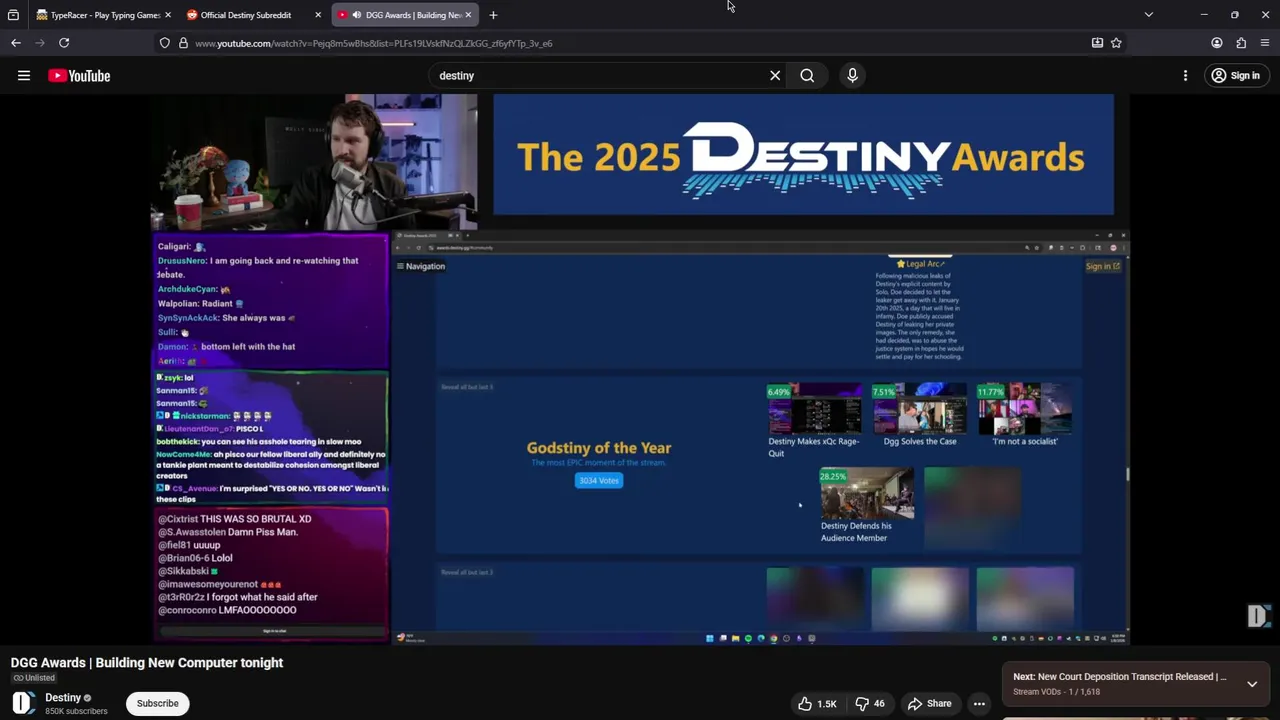Image resolution: width=1280 pixels, height=720 pixels.
Task: Click Destiny Defends his Audience Member thumbnail
Action: coord(867,493)
